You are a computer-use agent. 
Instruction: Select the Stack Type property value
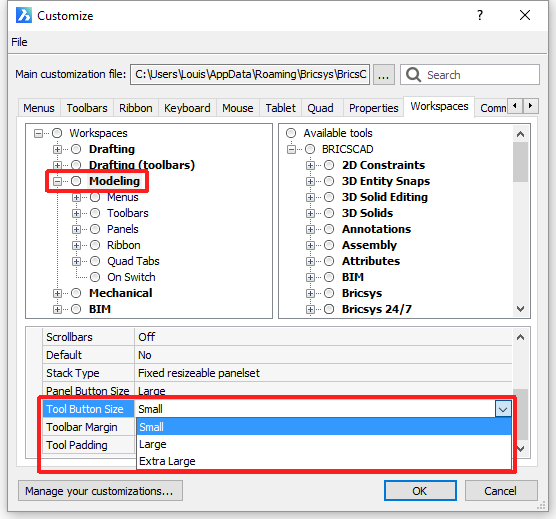(324, 373)
